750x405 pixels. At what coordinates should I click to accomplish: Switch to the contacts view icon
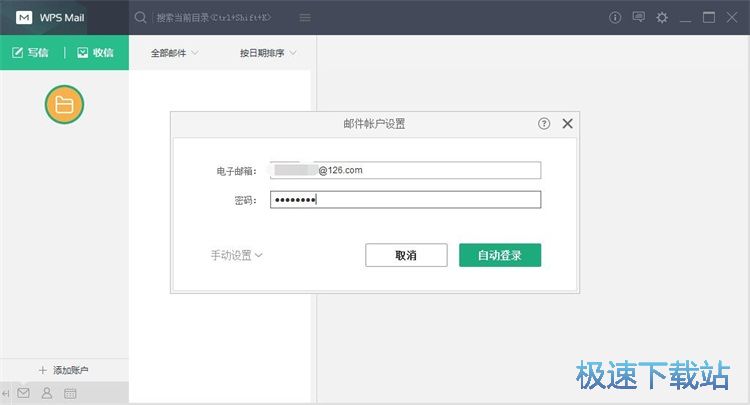pos(47,393)
